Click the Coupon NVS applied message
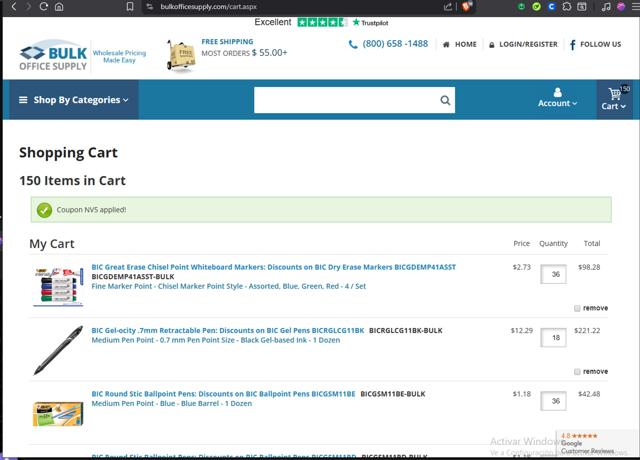Image resolution: width=640 pixels, height=460 pixels. pos(91,210)
